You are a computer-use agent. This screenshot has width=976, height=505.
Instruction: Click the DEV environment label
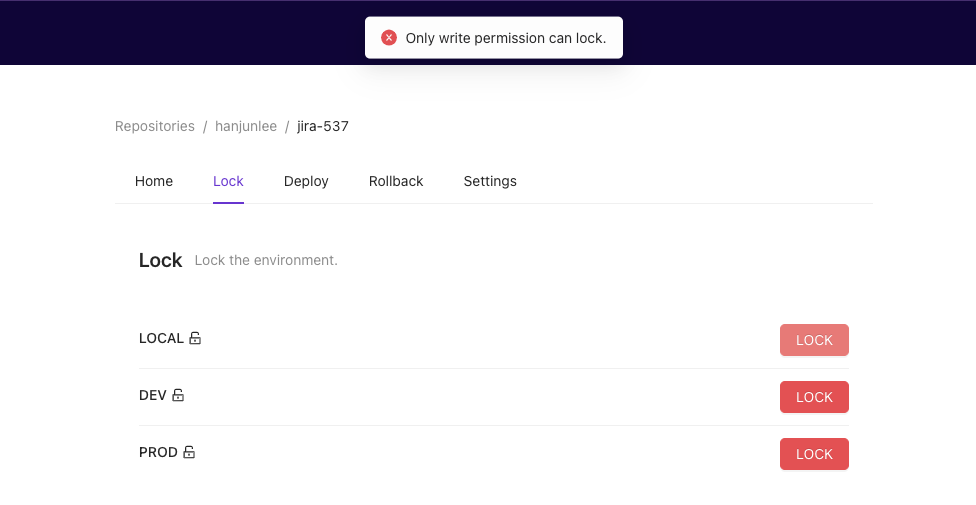pos(152,395)
